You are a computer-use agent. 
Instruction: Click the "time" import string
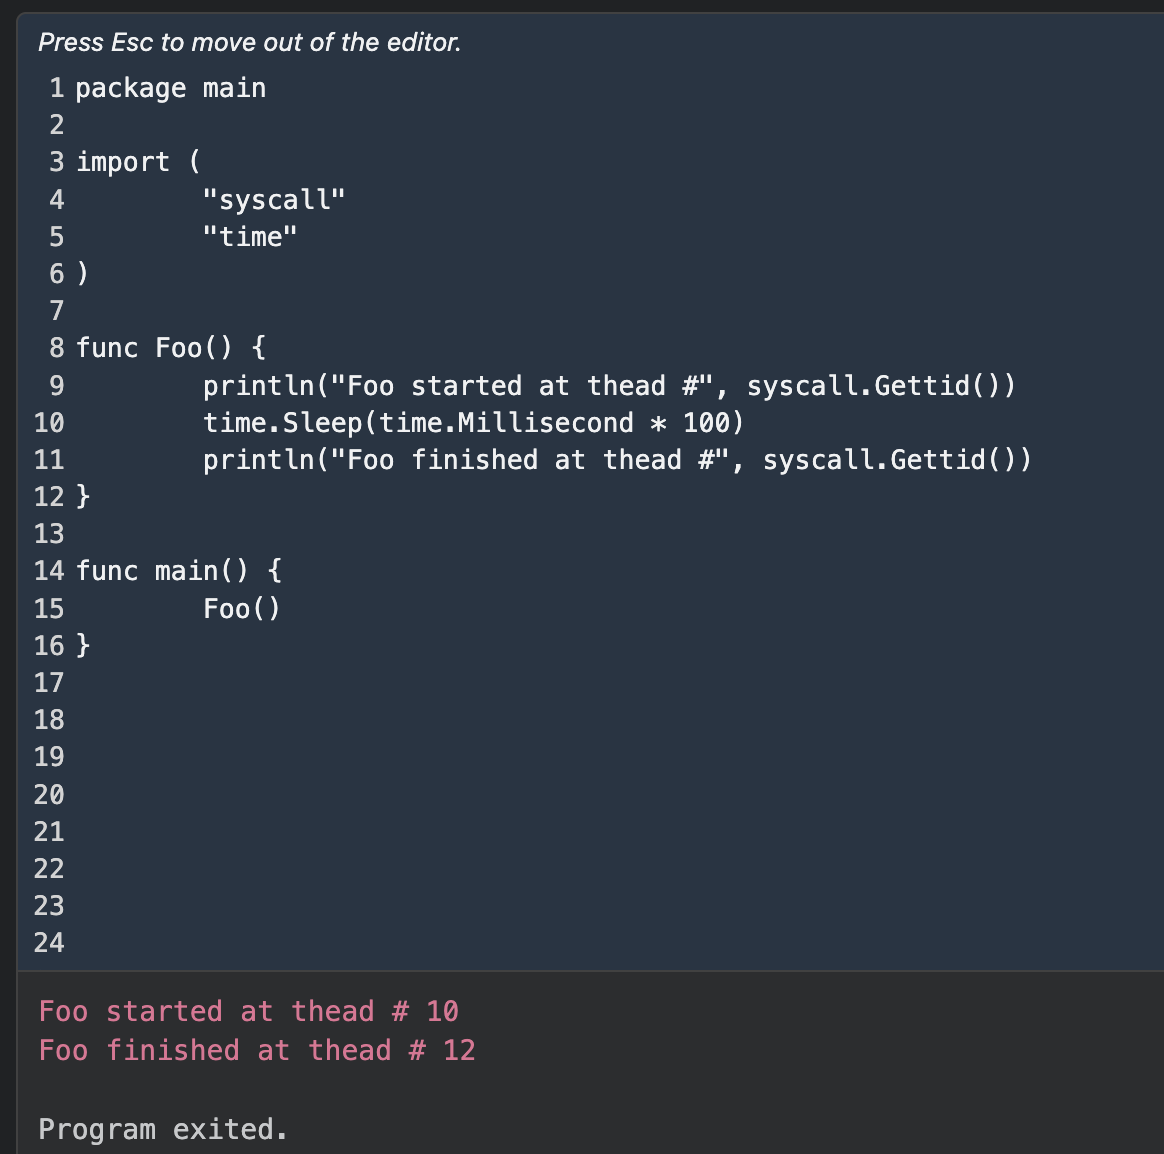250,237
